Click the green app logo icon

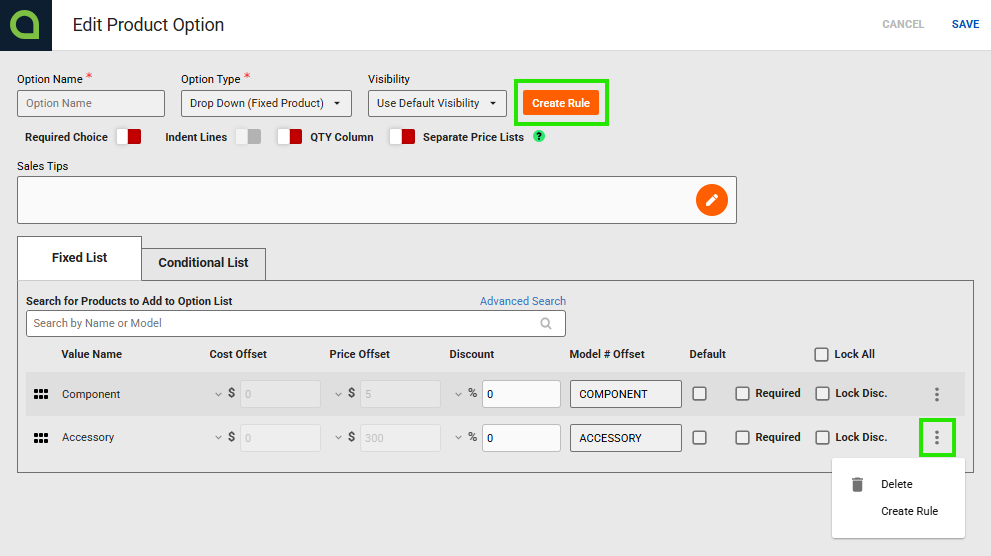pyautogui.click(x=25, y=25)
